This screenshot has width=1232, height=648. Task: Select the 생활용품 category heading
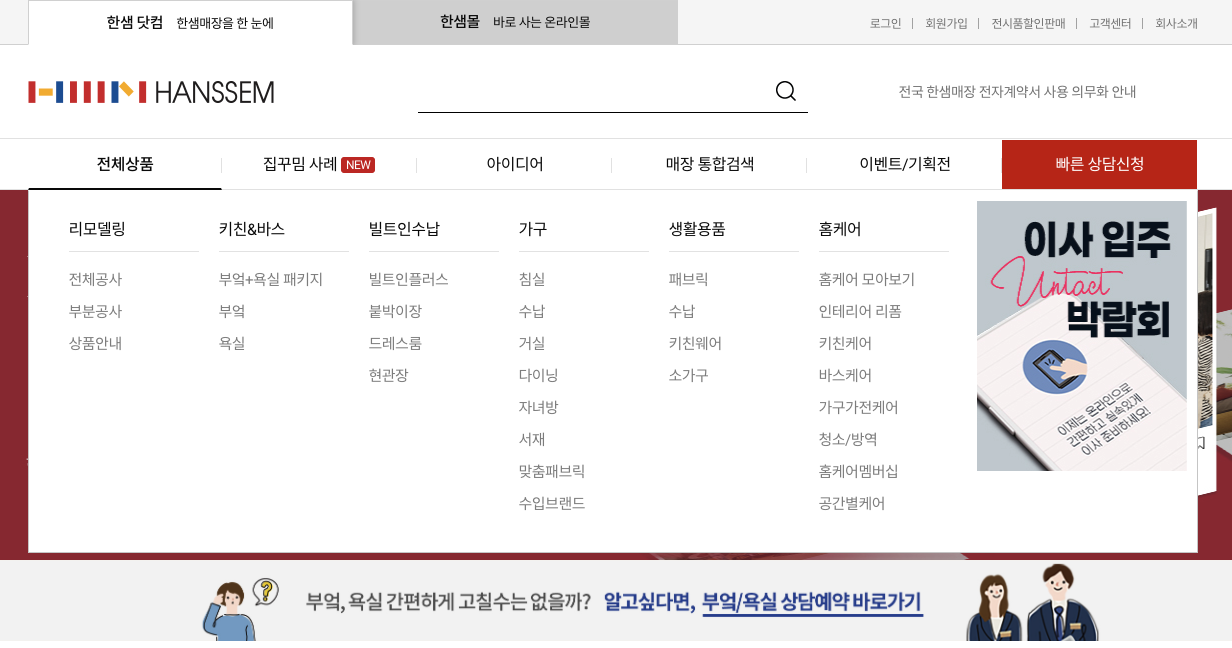[x=697, y=229]
